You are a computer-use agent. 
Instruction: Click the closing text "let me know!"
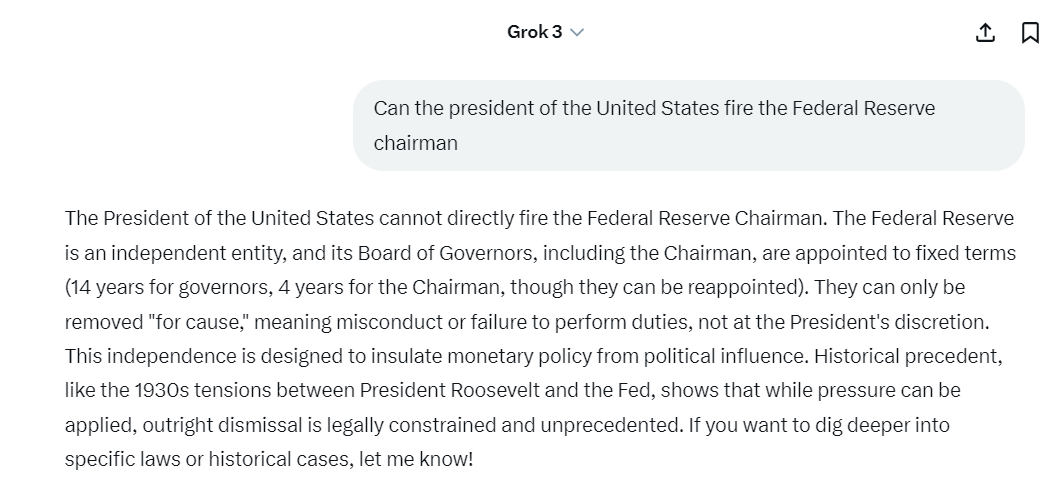point(416,460)
